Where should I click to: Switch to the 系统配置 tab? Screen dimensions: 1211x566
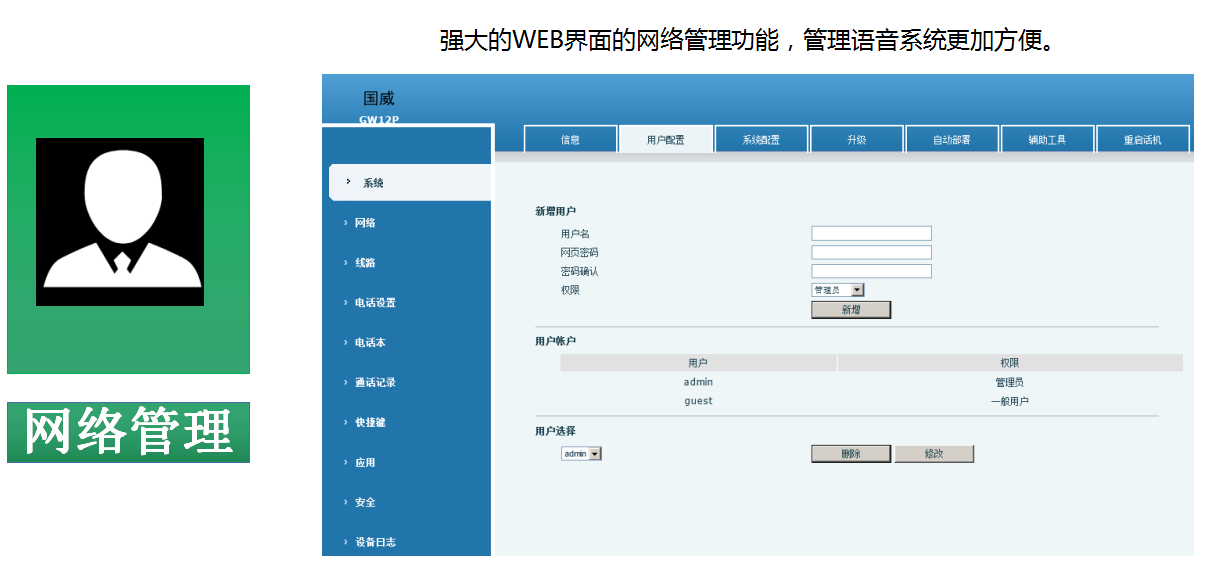761,140
